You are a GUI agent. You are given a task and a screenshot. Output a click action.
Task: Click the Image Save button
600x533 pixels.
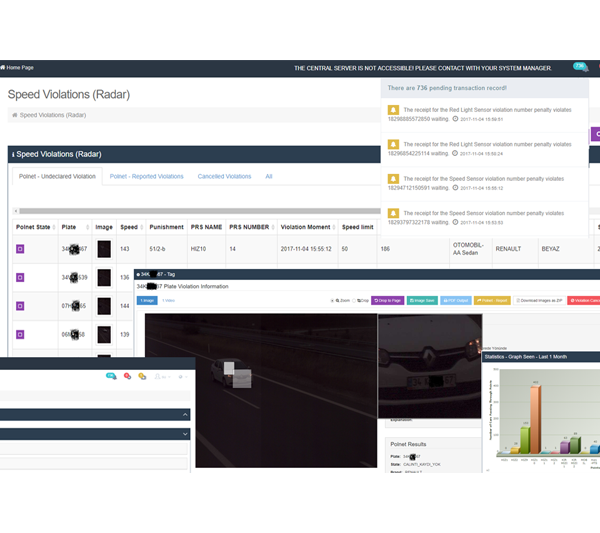point(422,301)
